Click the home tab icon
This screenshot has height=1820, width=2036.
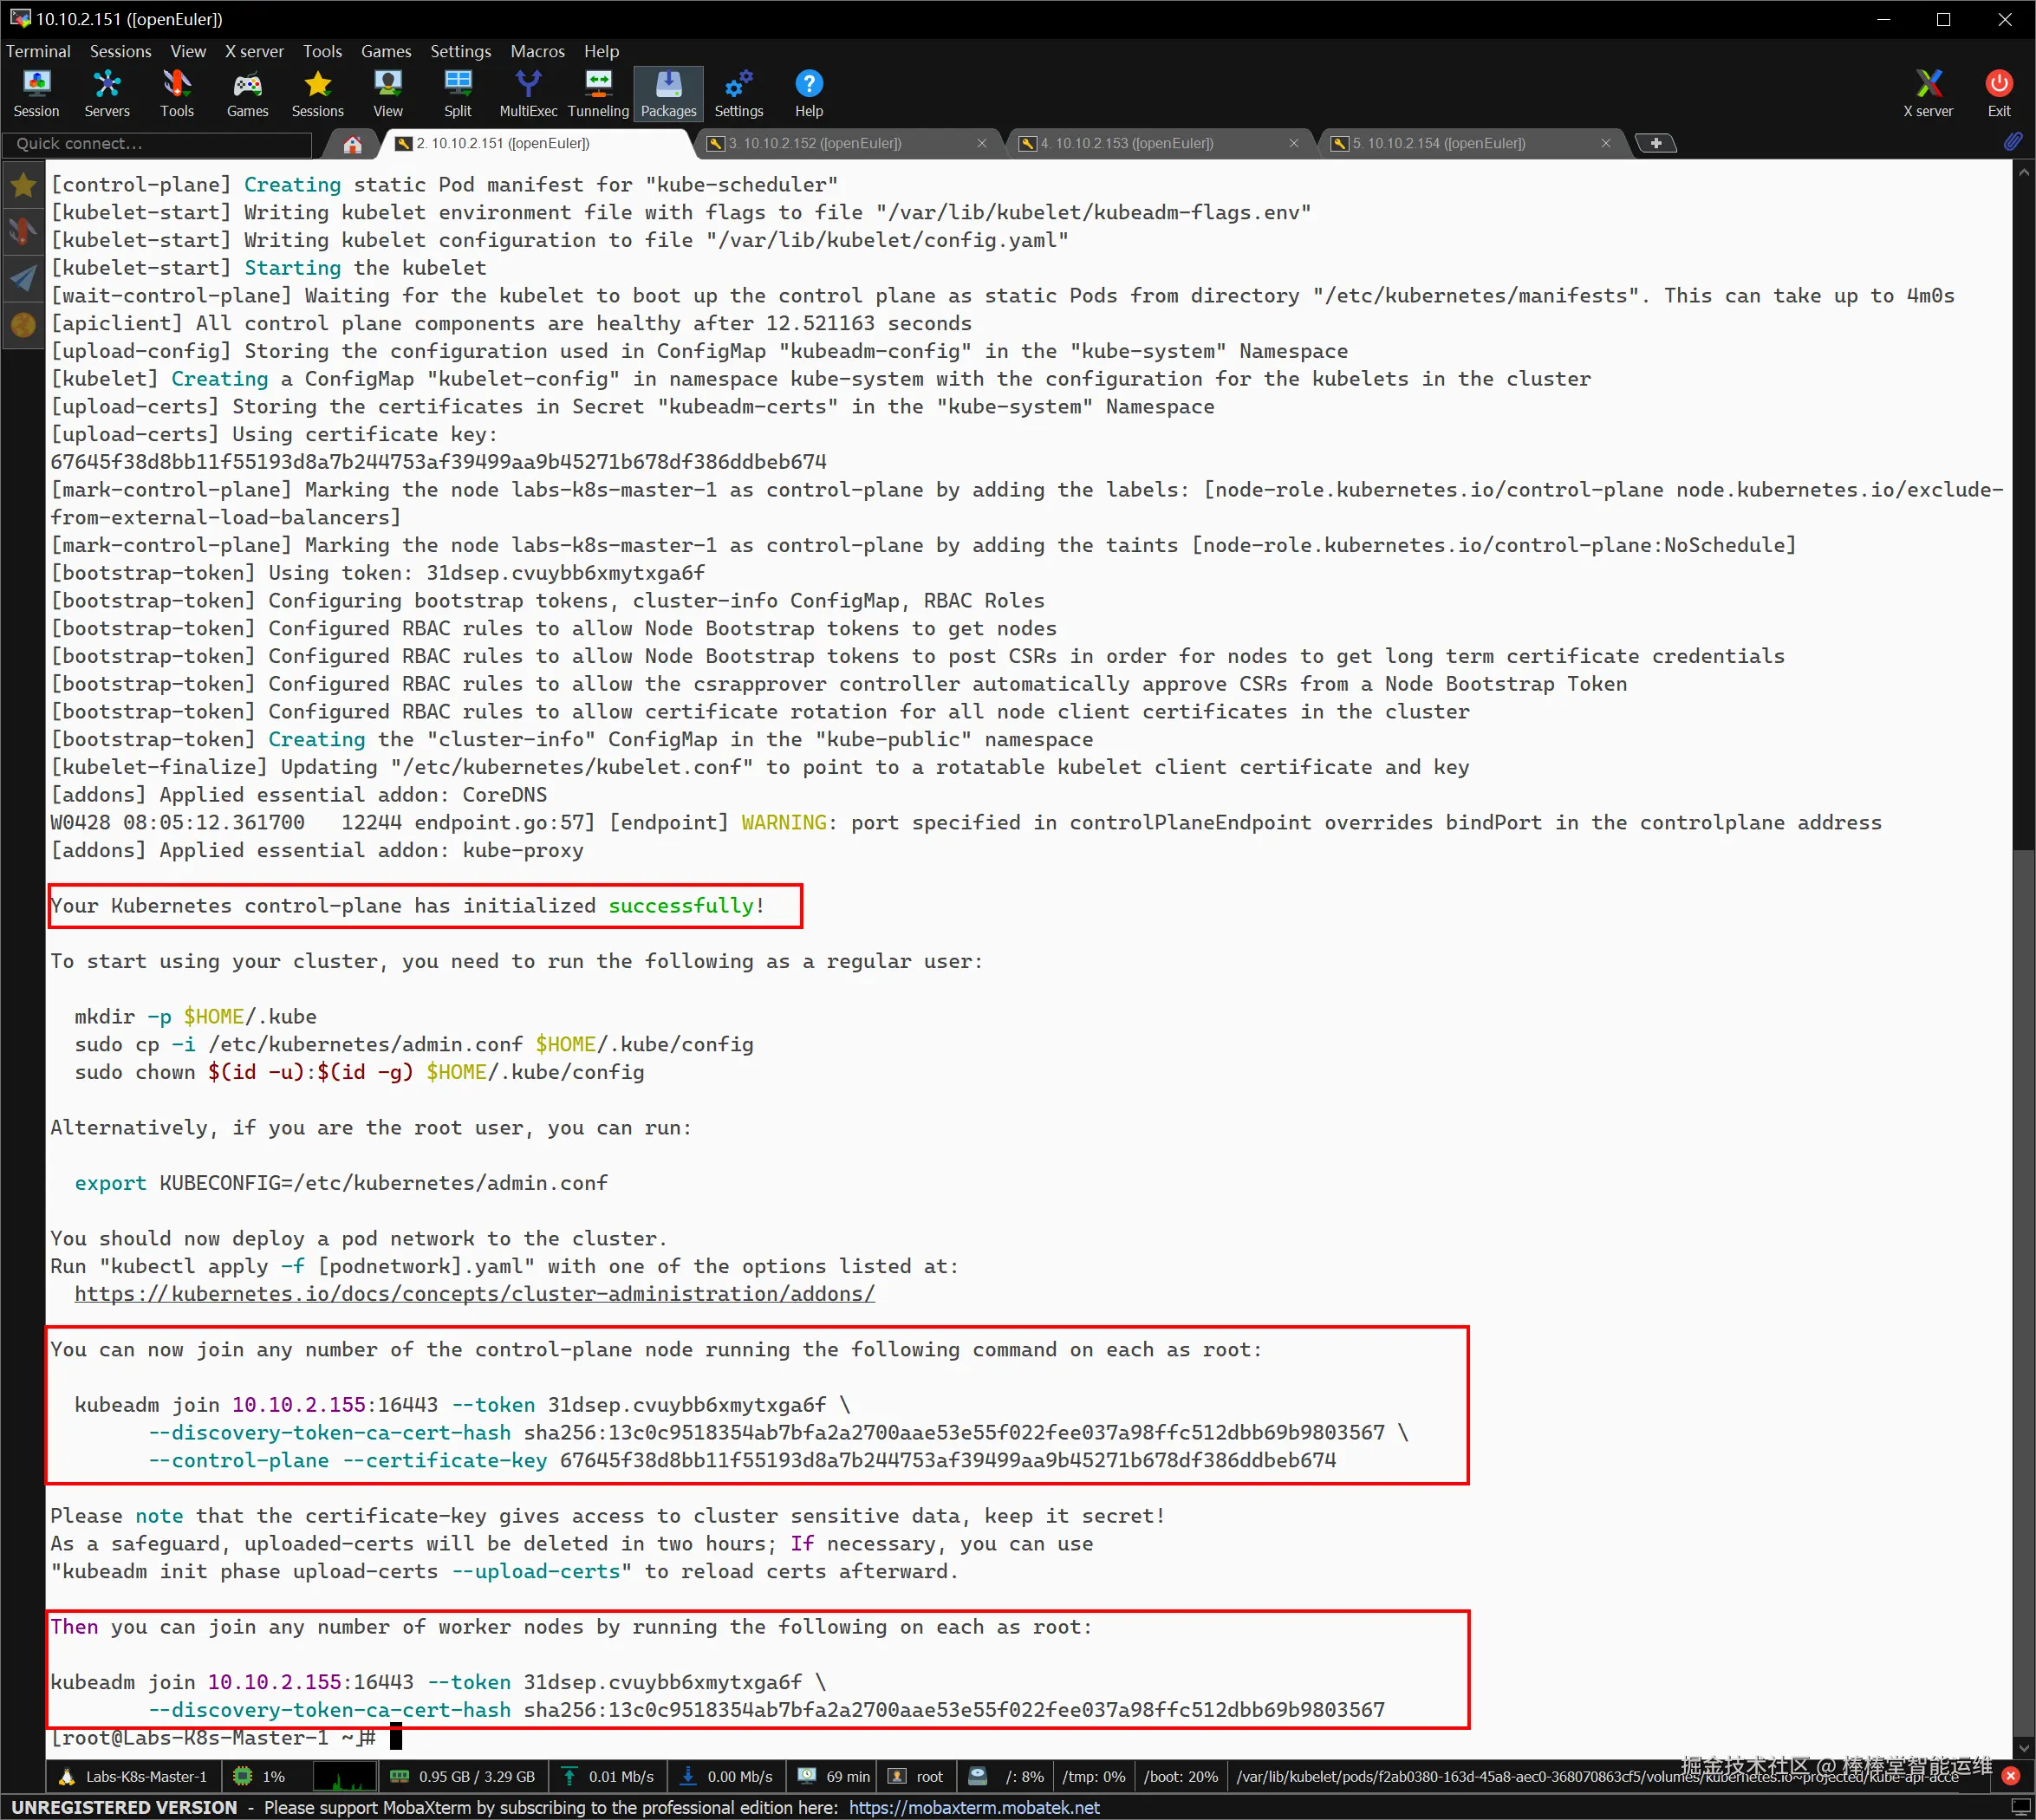point(352,144)
